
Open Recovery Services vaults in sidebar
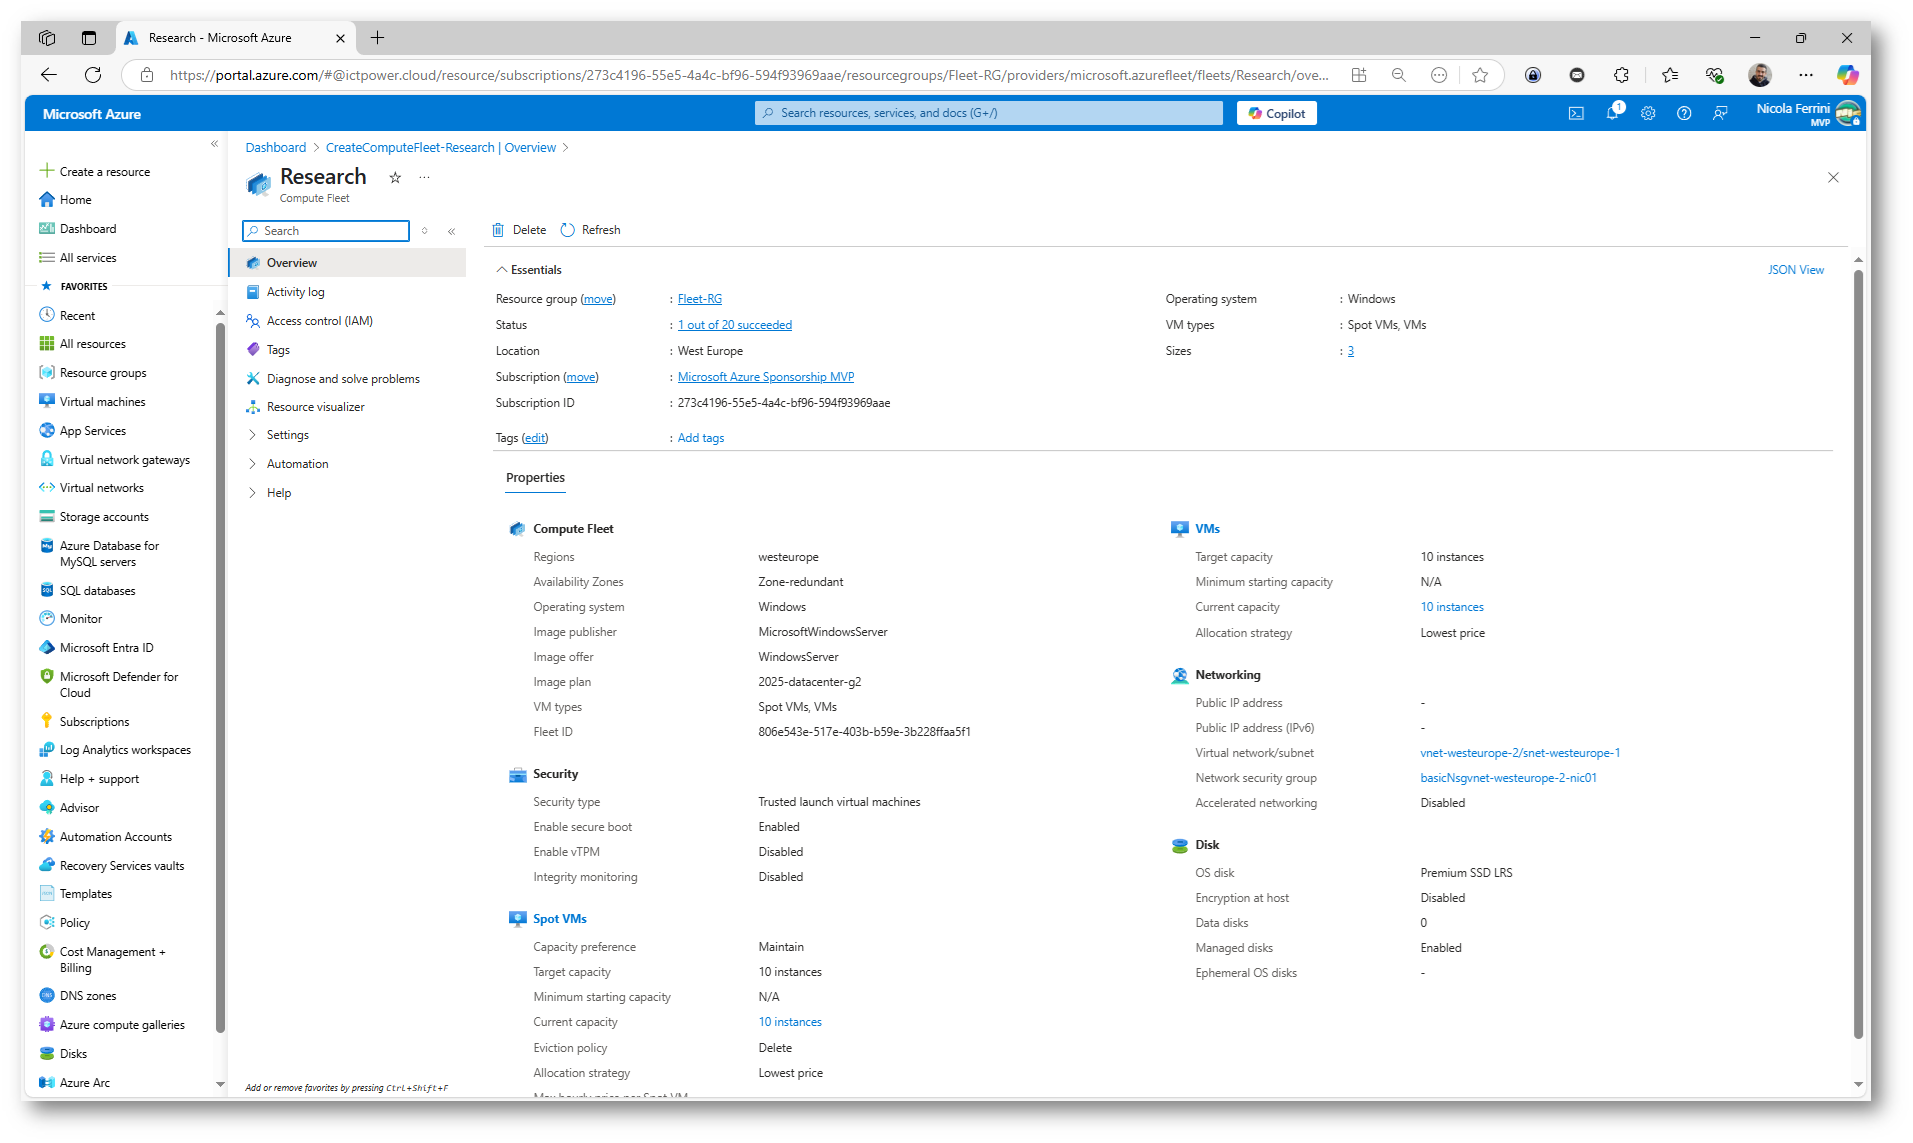(112, 866)
